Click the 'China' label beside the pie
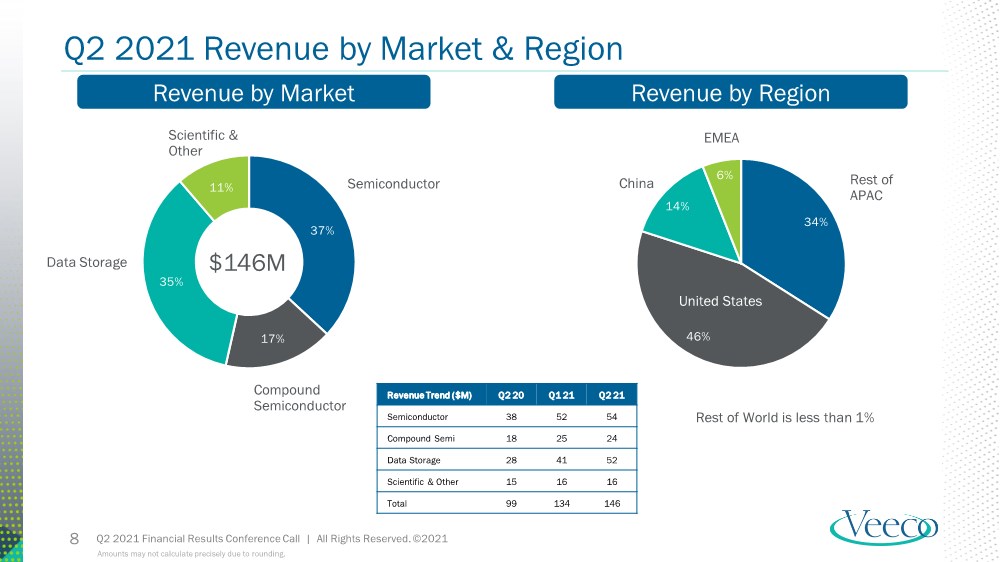 pos(636,184)
